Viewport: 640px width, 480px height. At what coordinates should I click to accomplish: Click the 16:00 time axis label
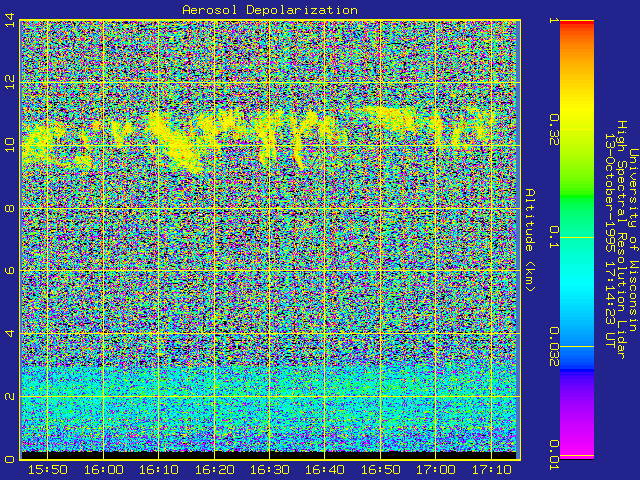[103, 470]
